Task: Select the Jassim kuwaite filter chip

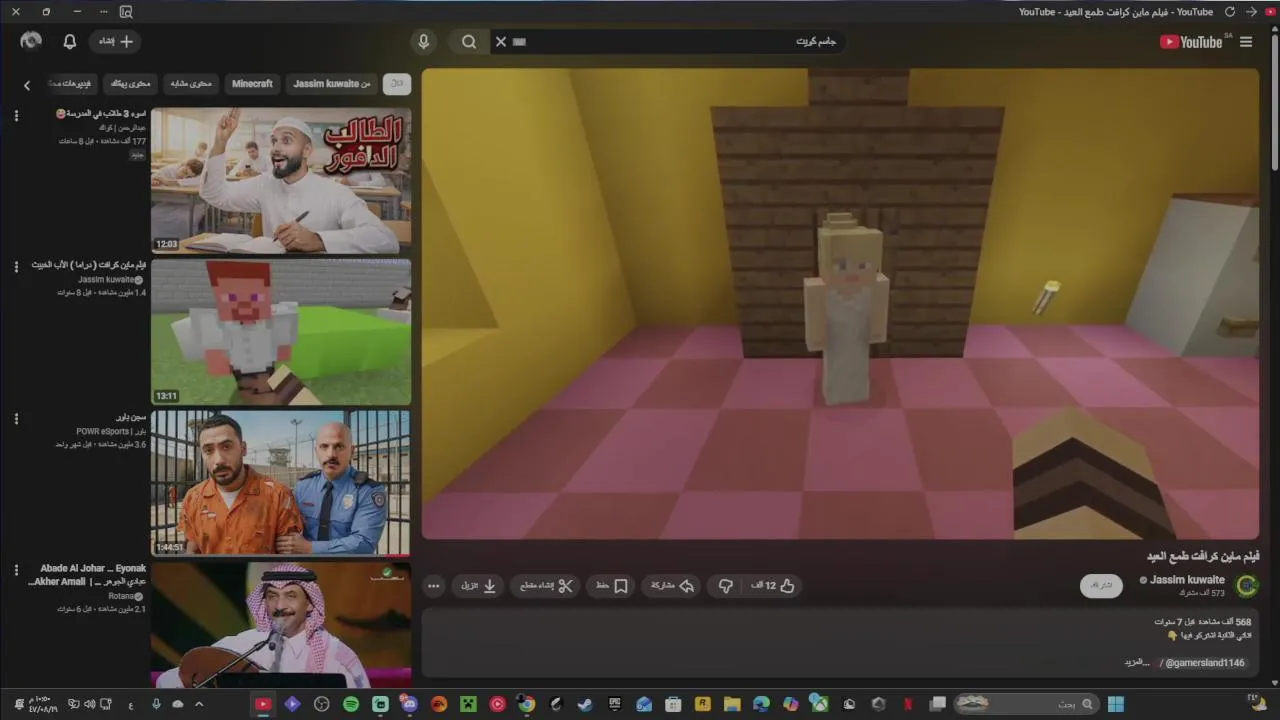Action: coord(332,84)
